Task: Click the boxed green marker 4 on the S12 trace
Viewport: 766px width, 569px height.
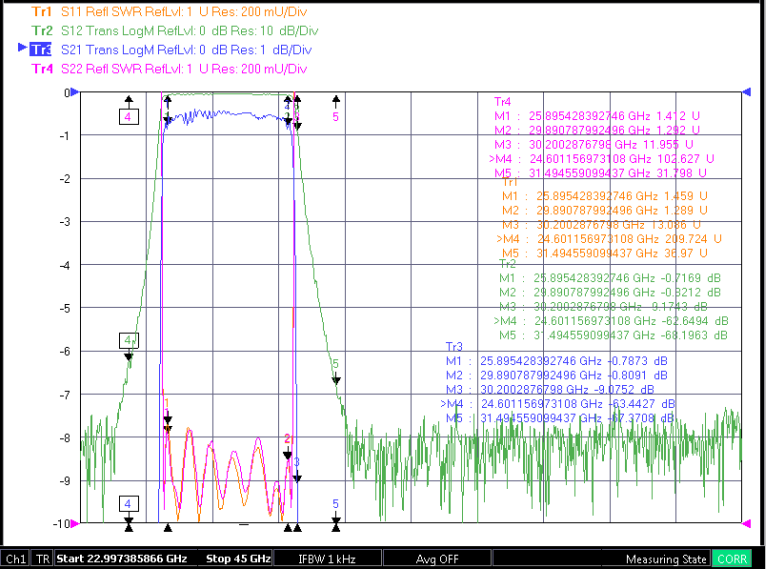Action: [128, 340]
